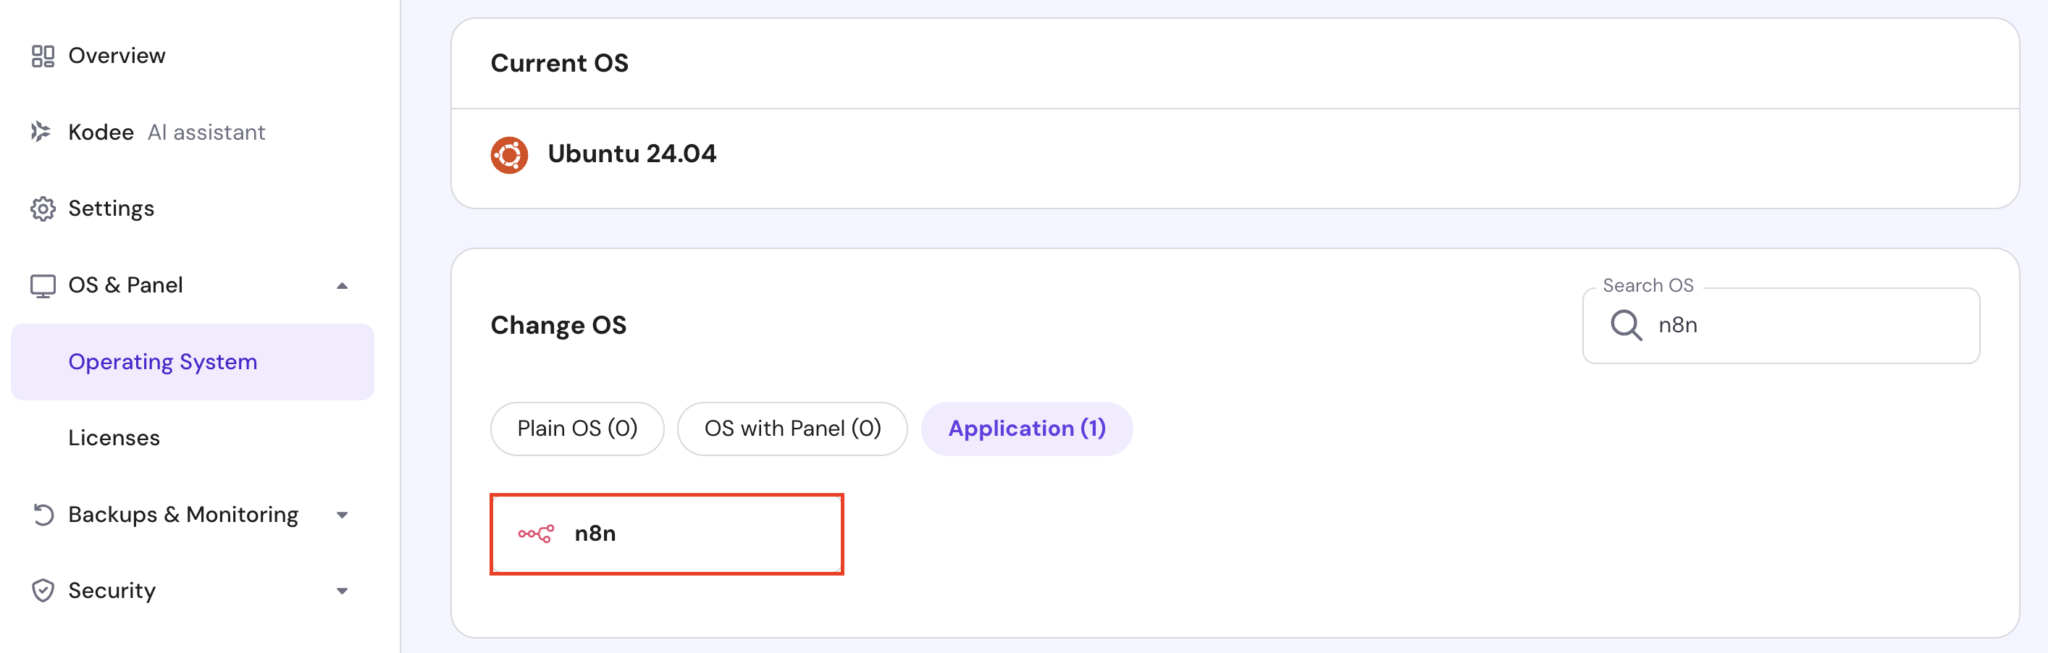
Task: Click the Overview grid icon
Action: pyautogui.click(x=42, y=56)
